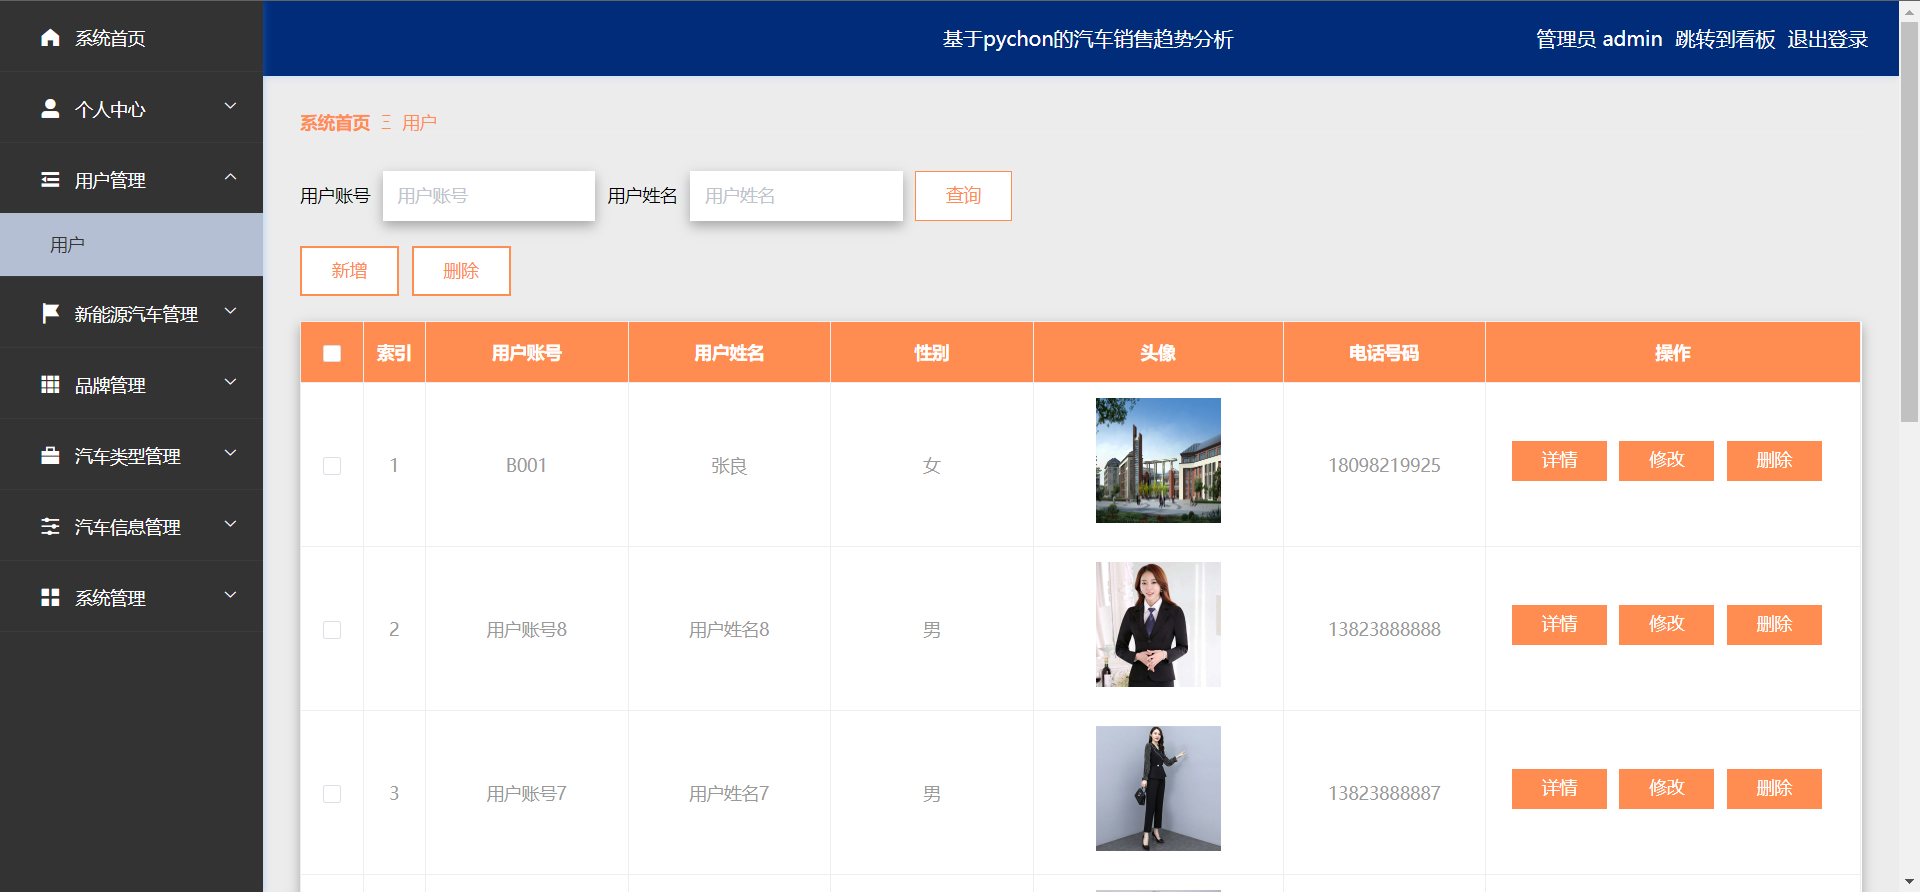Click 修改 for 用户姓名8
This screenshot has height=892, width=1920.
pos(1666,625)
